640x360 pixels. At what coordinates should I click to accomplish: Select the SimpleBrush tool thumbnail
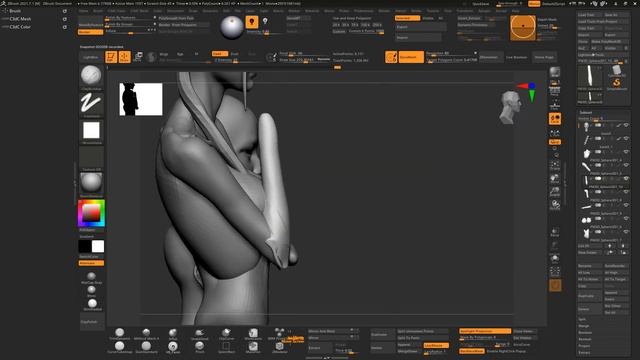[x=617, y=84]
